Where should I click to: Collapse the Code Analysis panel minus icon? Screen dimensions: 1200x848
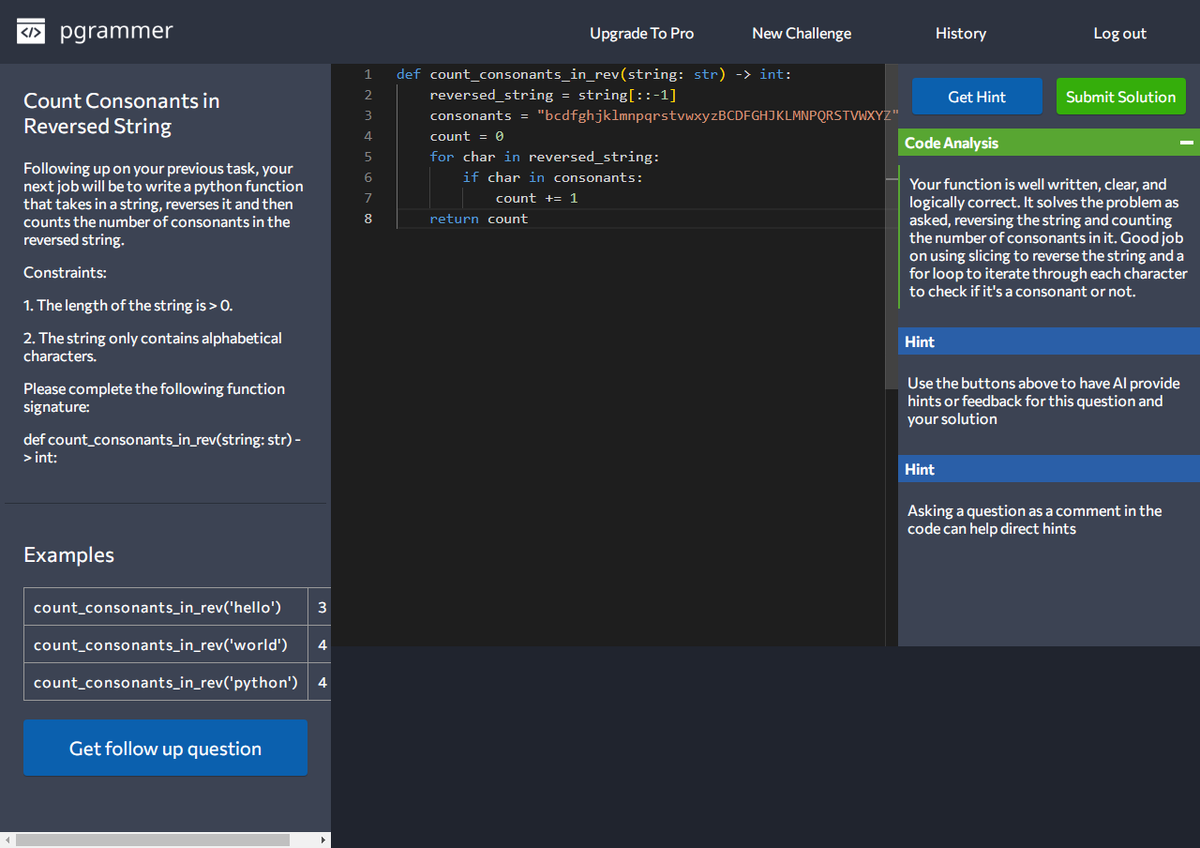(1186, 143)
